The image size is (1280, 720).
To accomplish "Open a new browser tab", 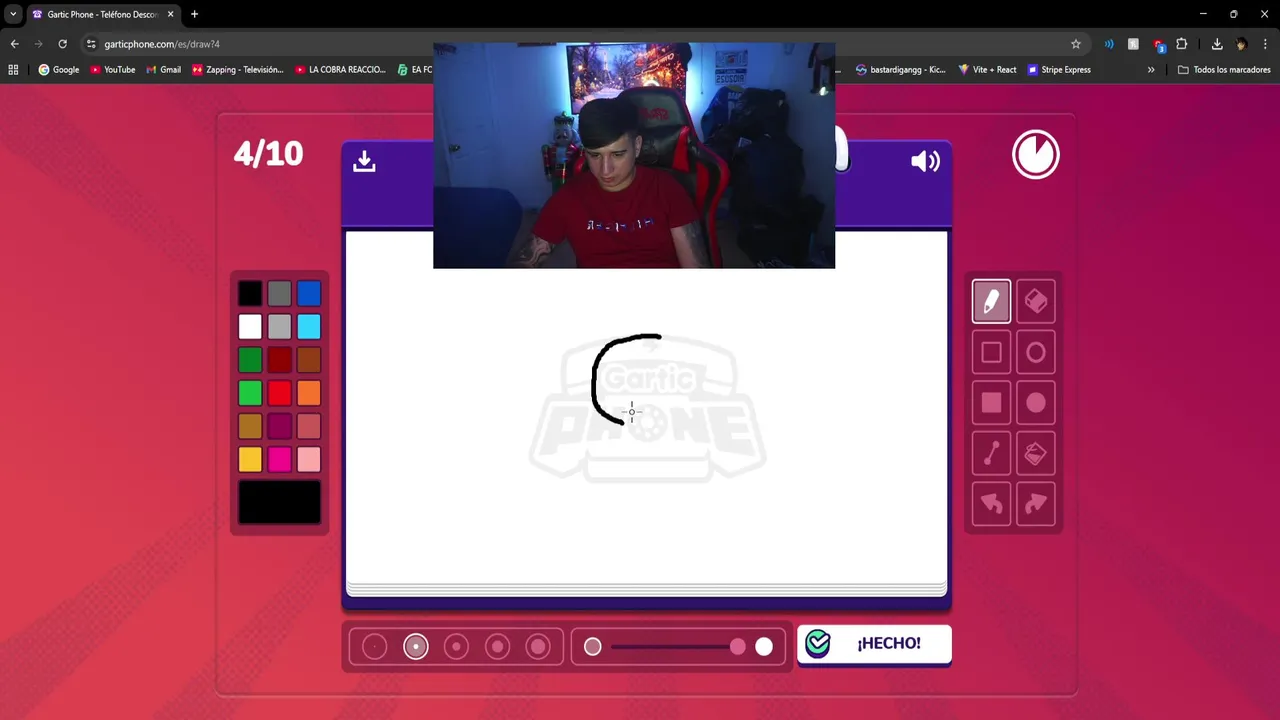I will tap(194, 14).
